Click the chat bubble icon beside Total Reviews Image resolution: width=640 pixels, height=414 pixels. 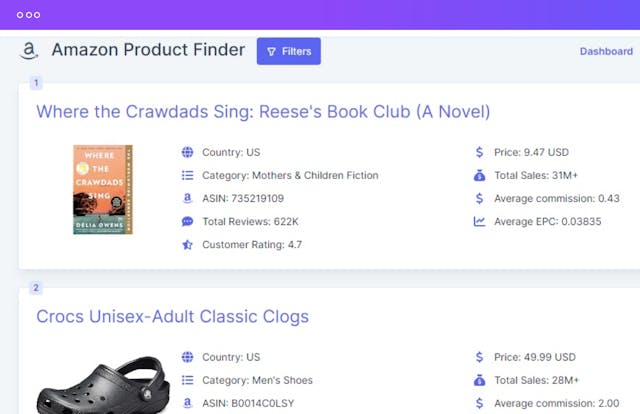[x=187, y=222]
